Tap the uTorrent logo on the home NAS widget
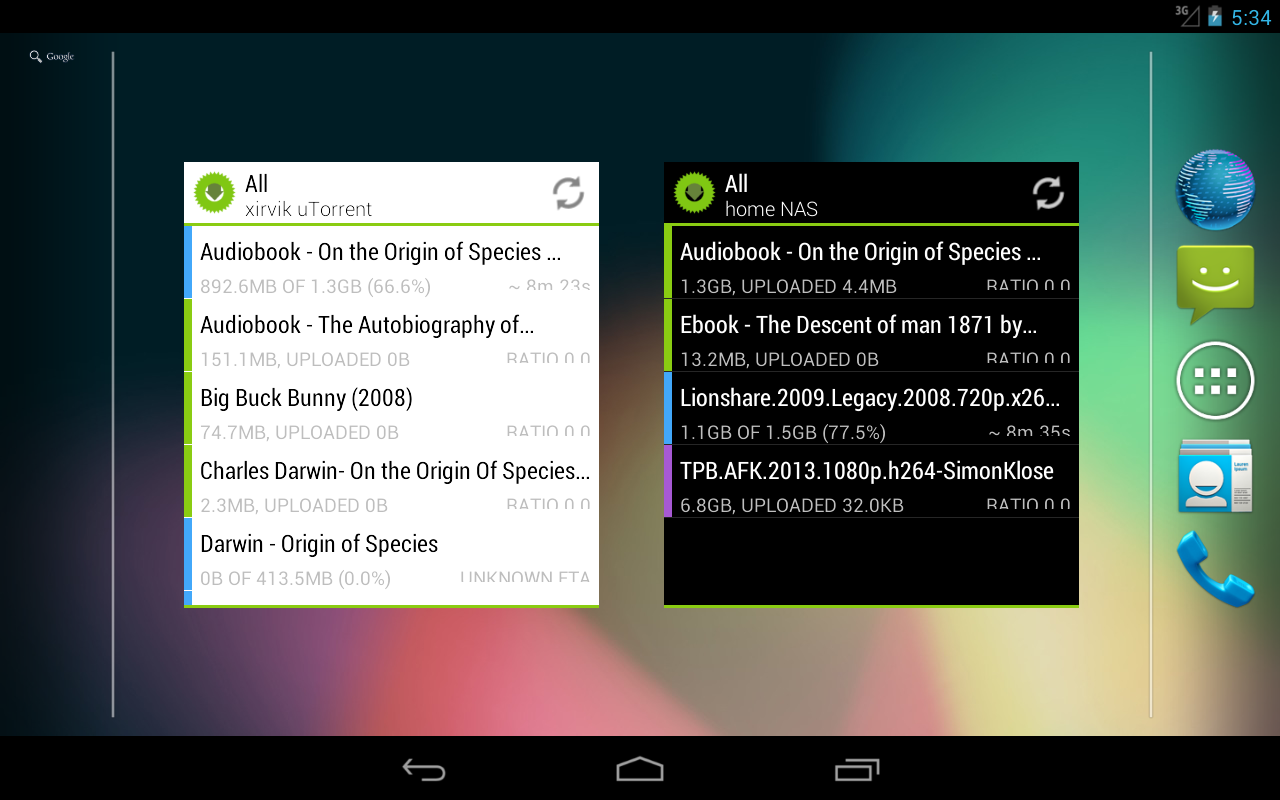The image size is (1280, 800). point(694,192)
